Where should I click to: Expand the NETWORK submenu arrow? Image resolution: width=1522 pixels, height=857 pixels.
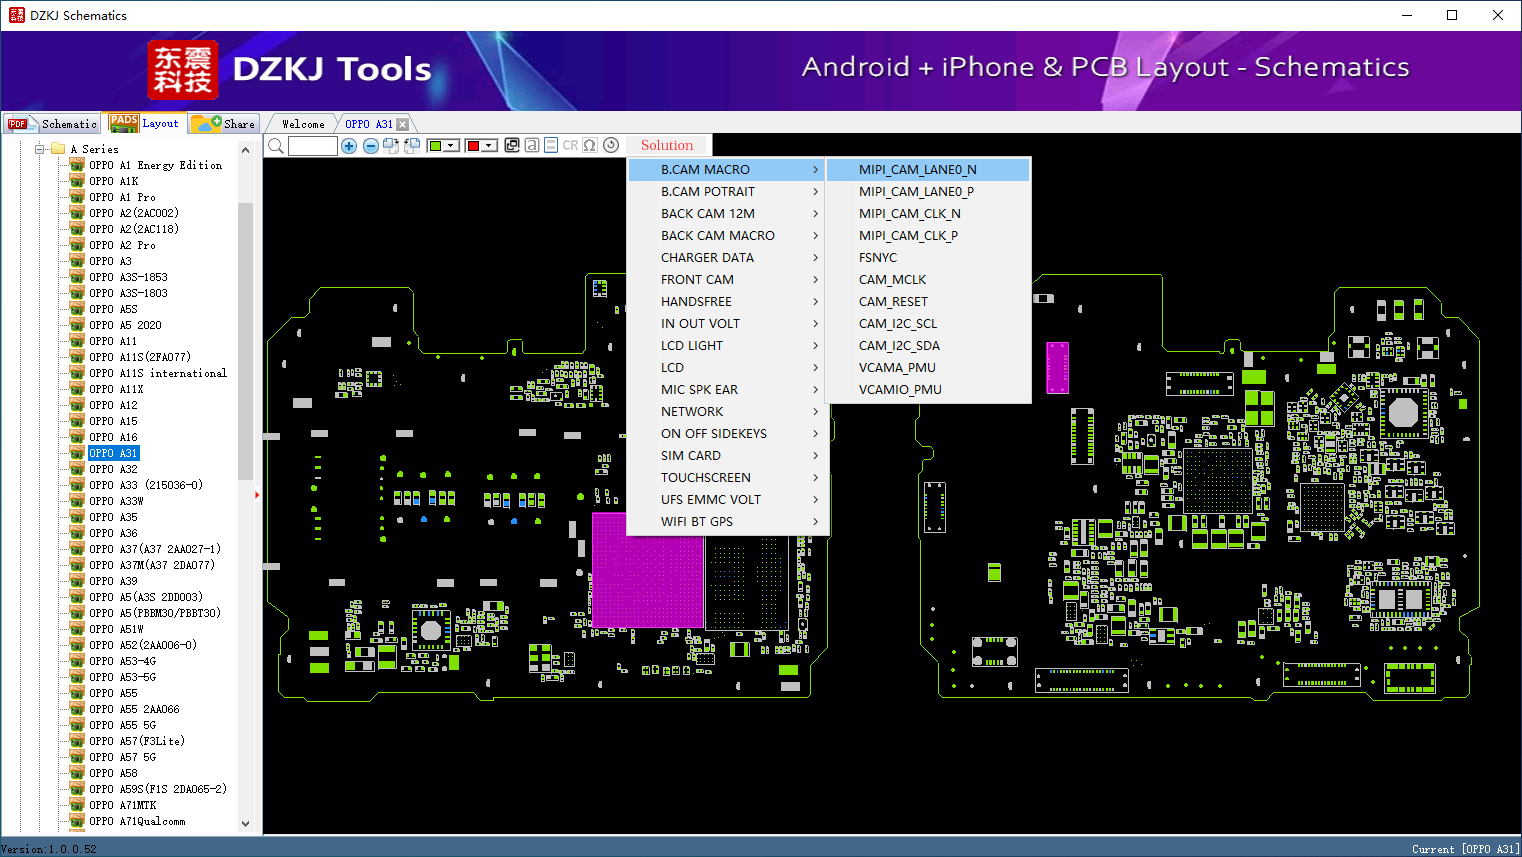pyautogui.click(x=816, y=412)
